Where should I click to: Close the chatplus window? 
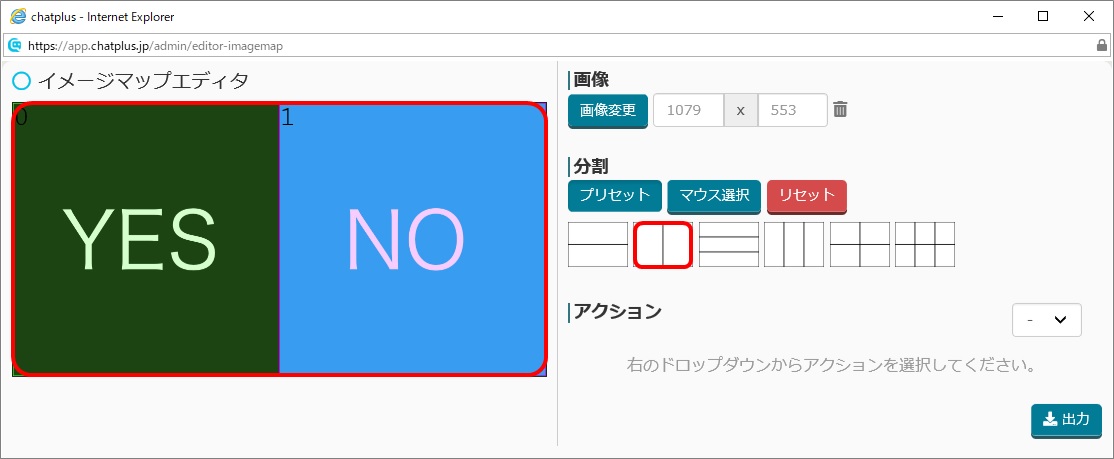(1088, 16)
